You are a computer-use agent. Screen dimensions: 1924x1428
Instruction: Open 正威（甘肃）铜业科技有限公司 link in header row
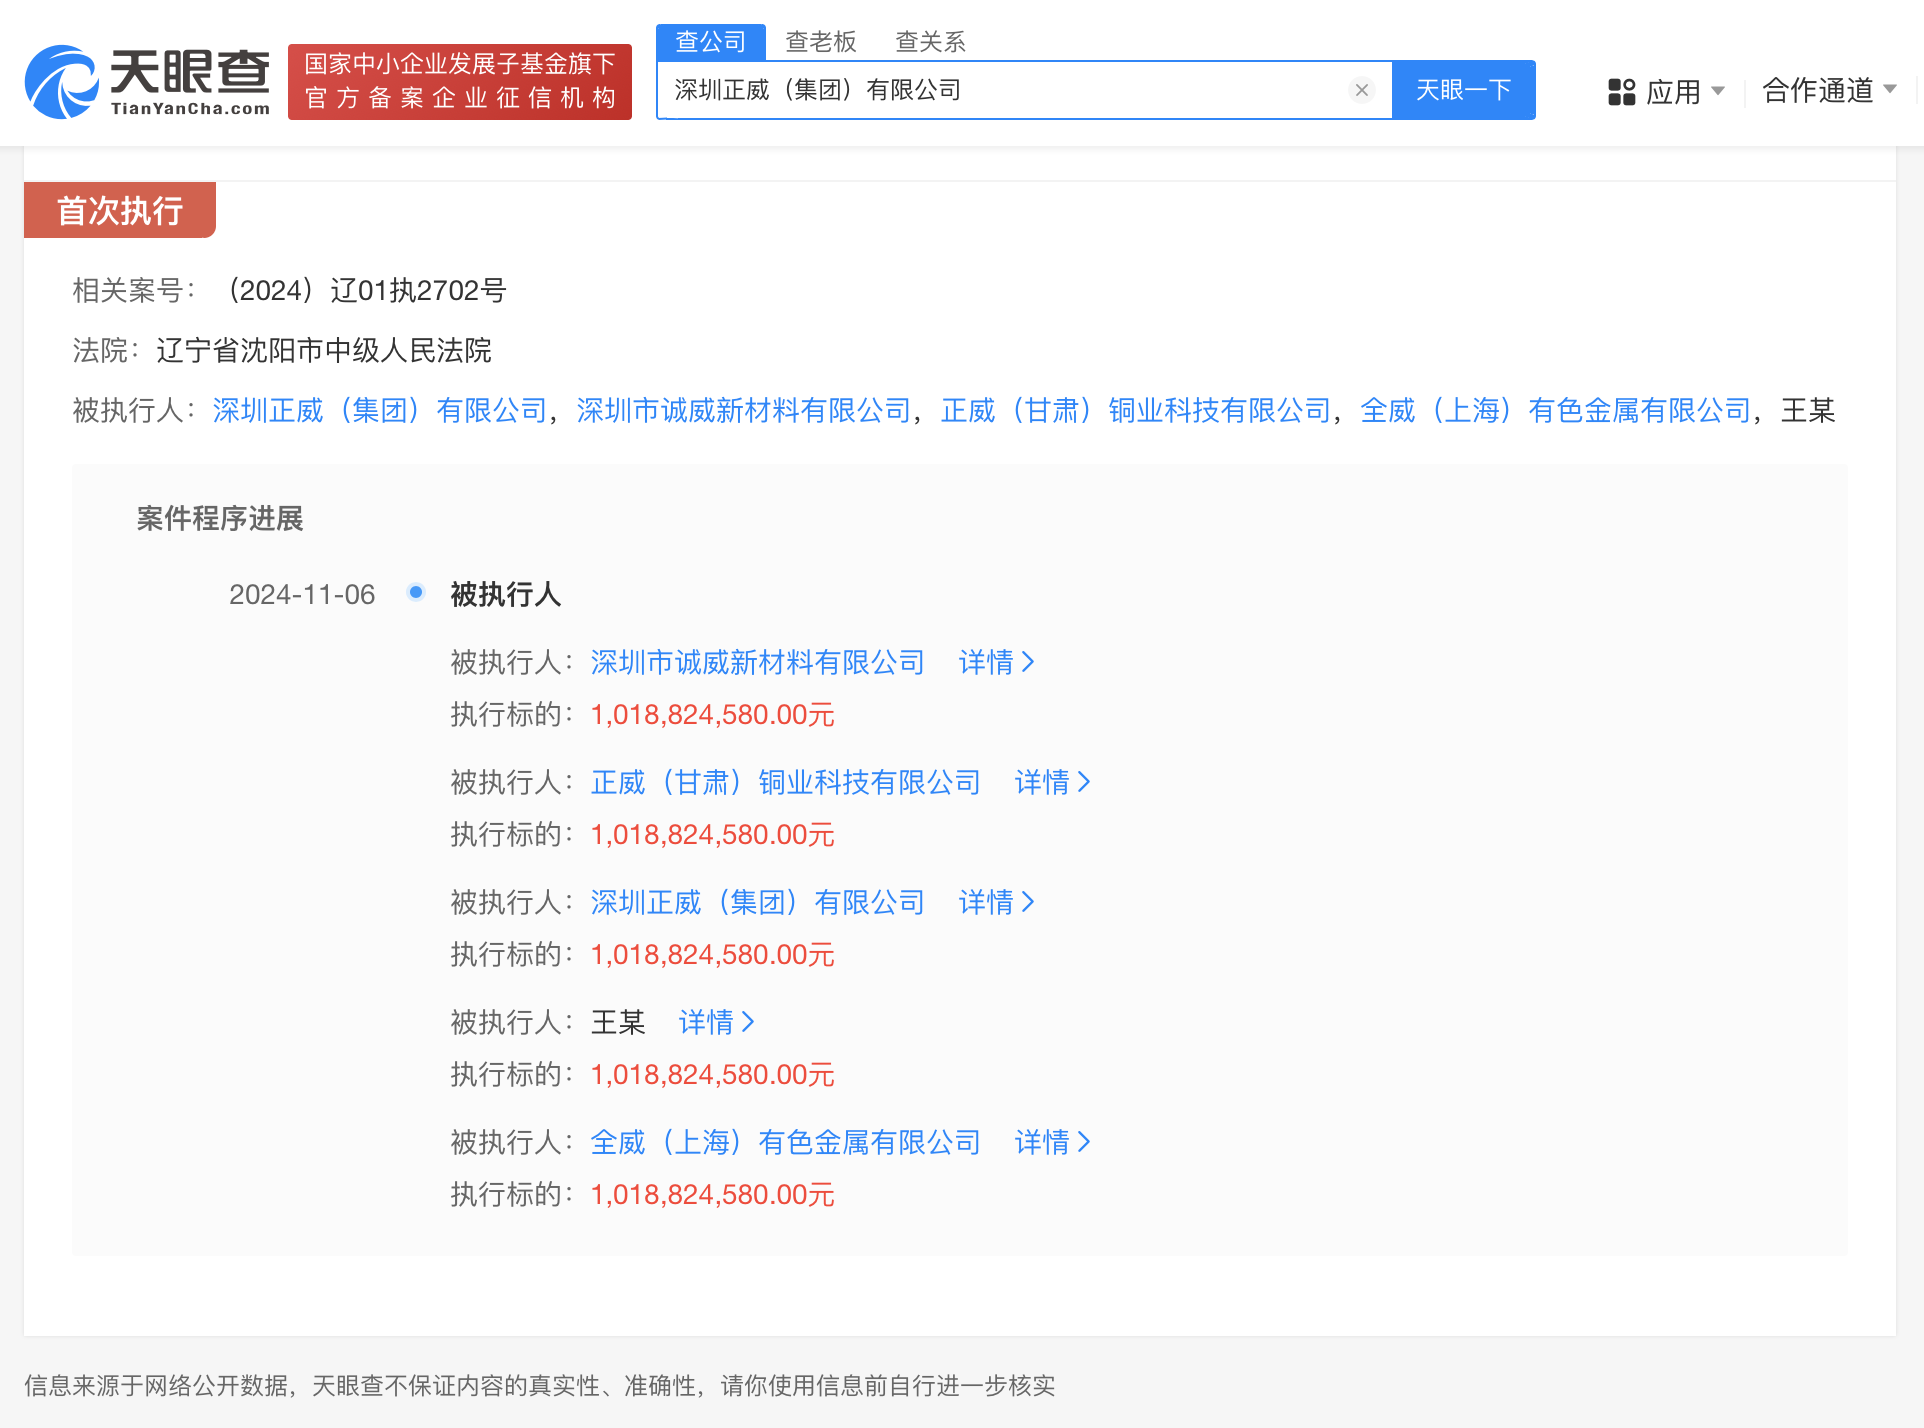click(x=1136, y=411)
